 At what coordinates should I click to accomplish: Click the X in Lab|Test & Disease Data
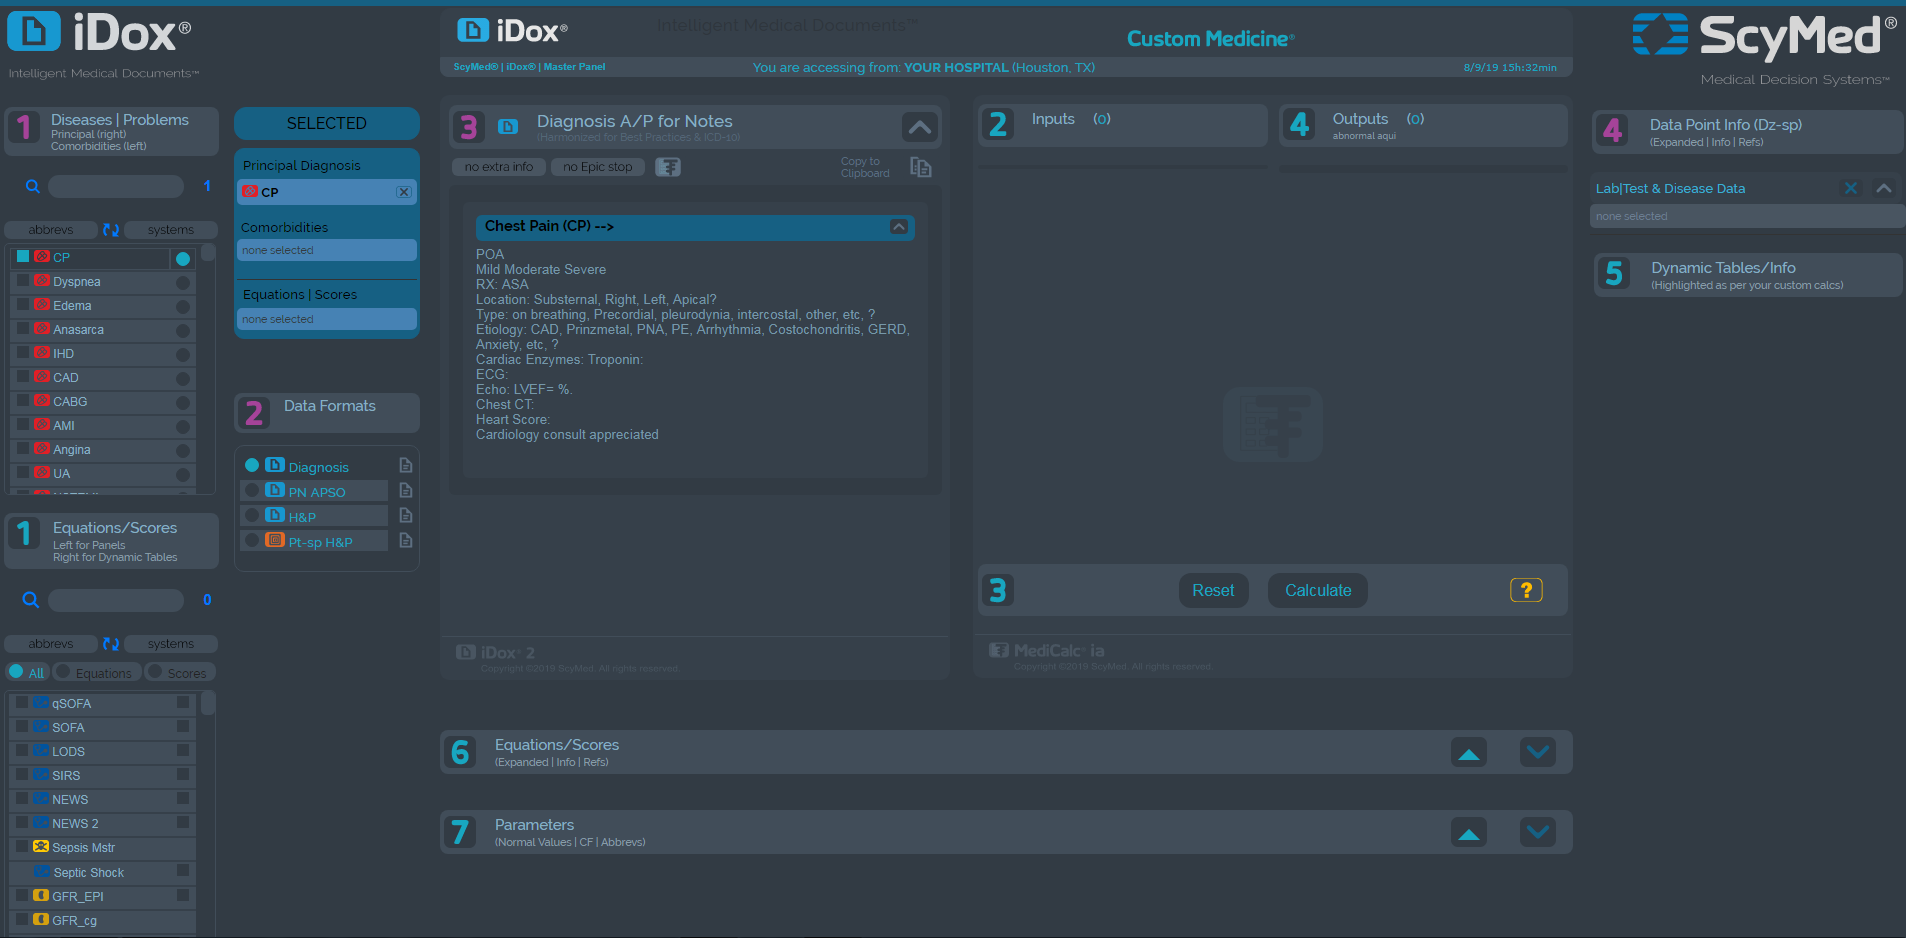tap(1851, 188)
